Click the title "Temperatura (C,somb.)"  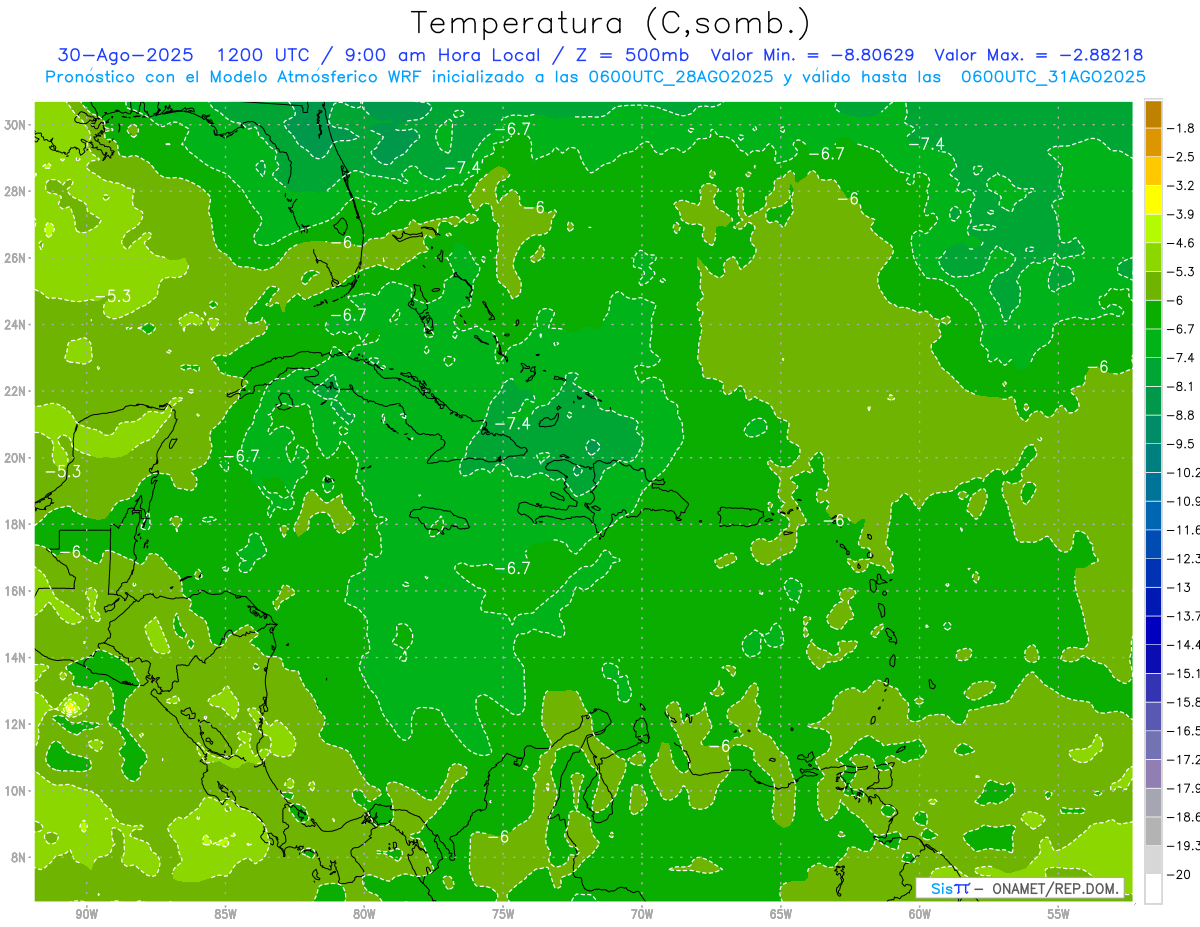(x=610, y=23)
